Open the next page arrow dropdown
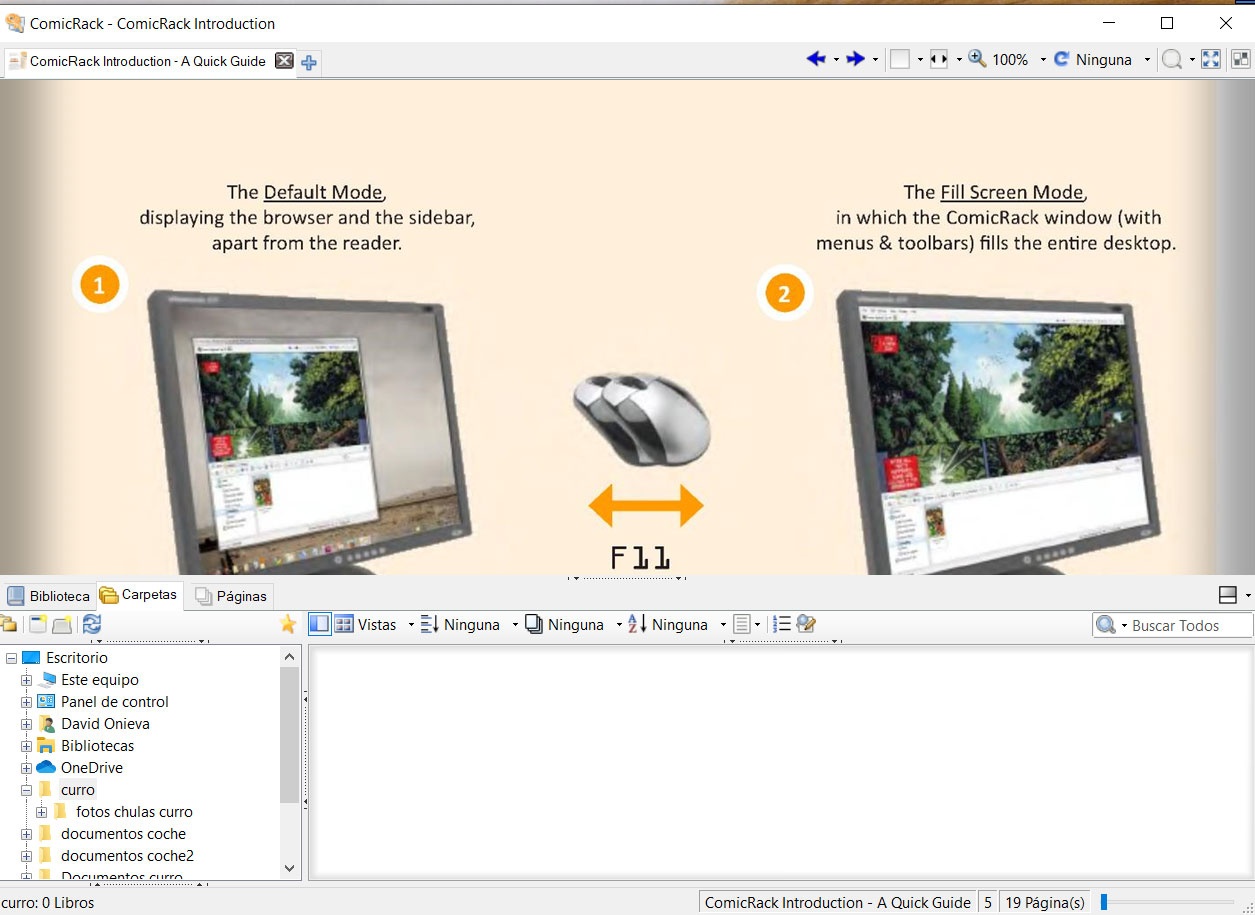This screenshot has height=915, width=1255. 875,60
